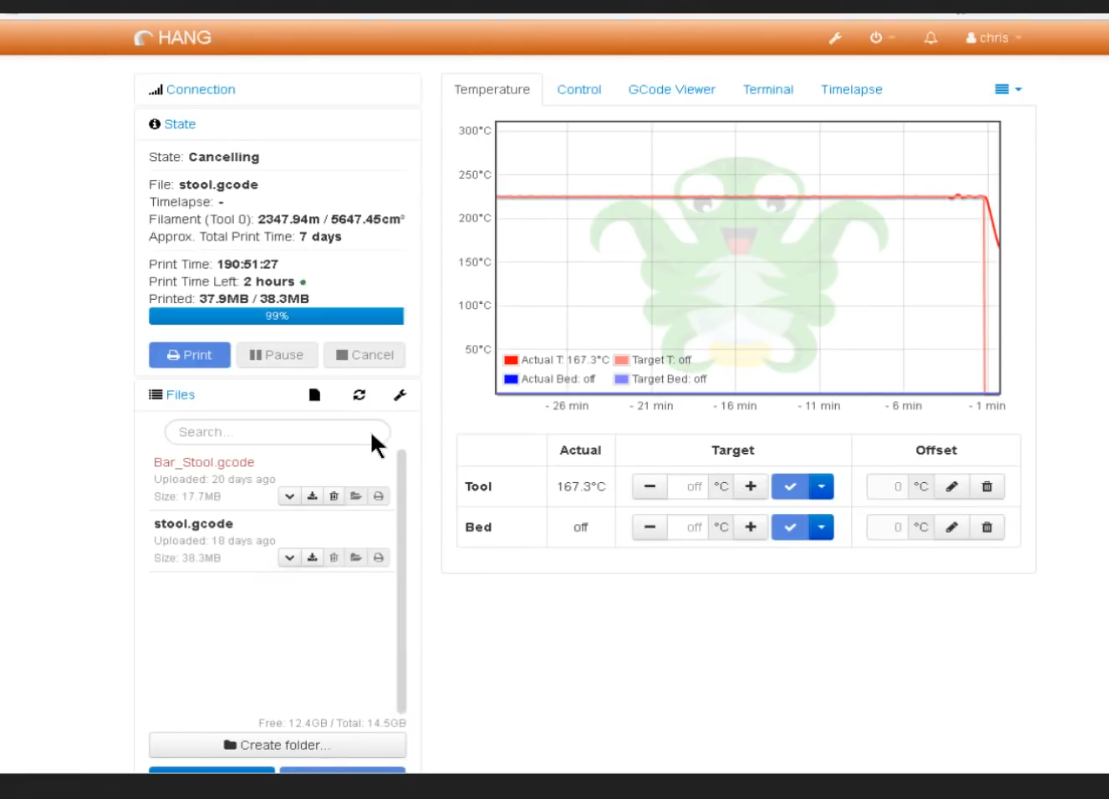Click the Tool target temperature field
This screenshot has height=799, width=1109.
click(x=688, y=486)
